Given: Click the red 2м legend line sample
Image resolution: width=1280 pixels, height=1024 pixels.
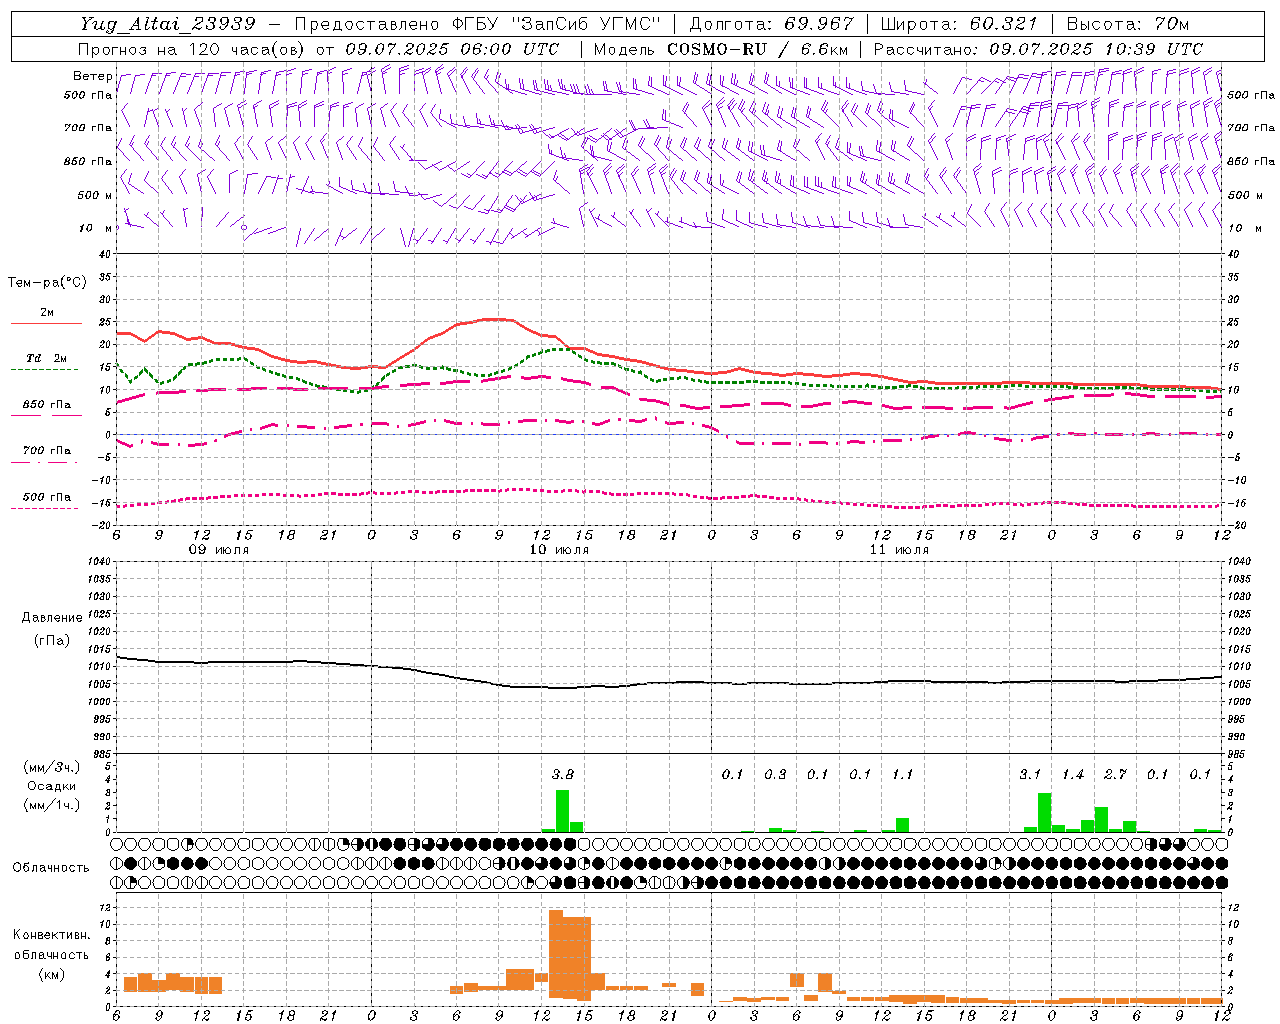Looking at the screenshot, I should pos(46,323).
